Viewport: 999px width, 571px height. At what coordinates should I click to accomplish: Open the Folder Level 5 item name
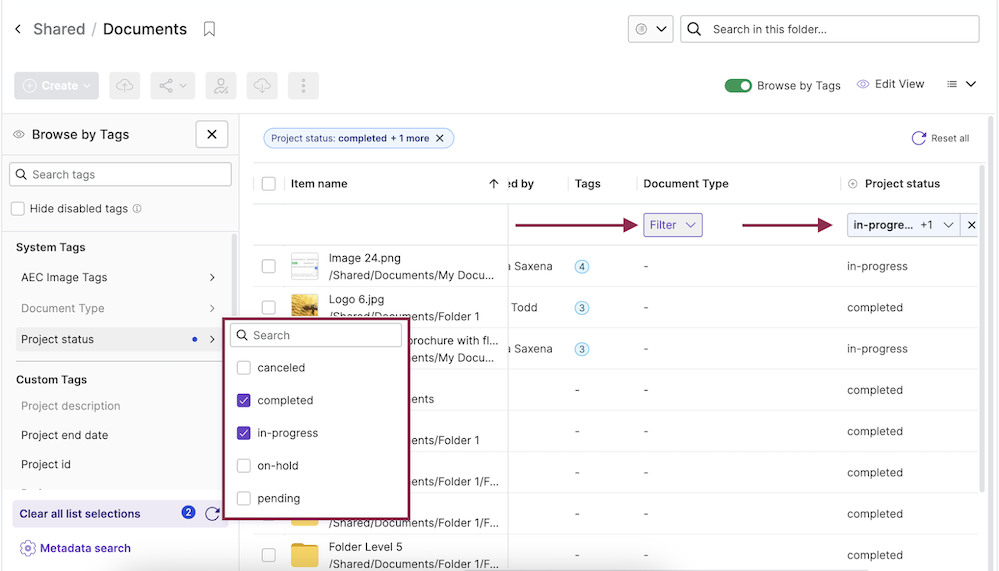pyautogui.click(x=366, y=547)
